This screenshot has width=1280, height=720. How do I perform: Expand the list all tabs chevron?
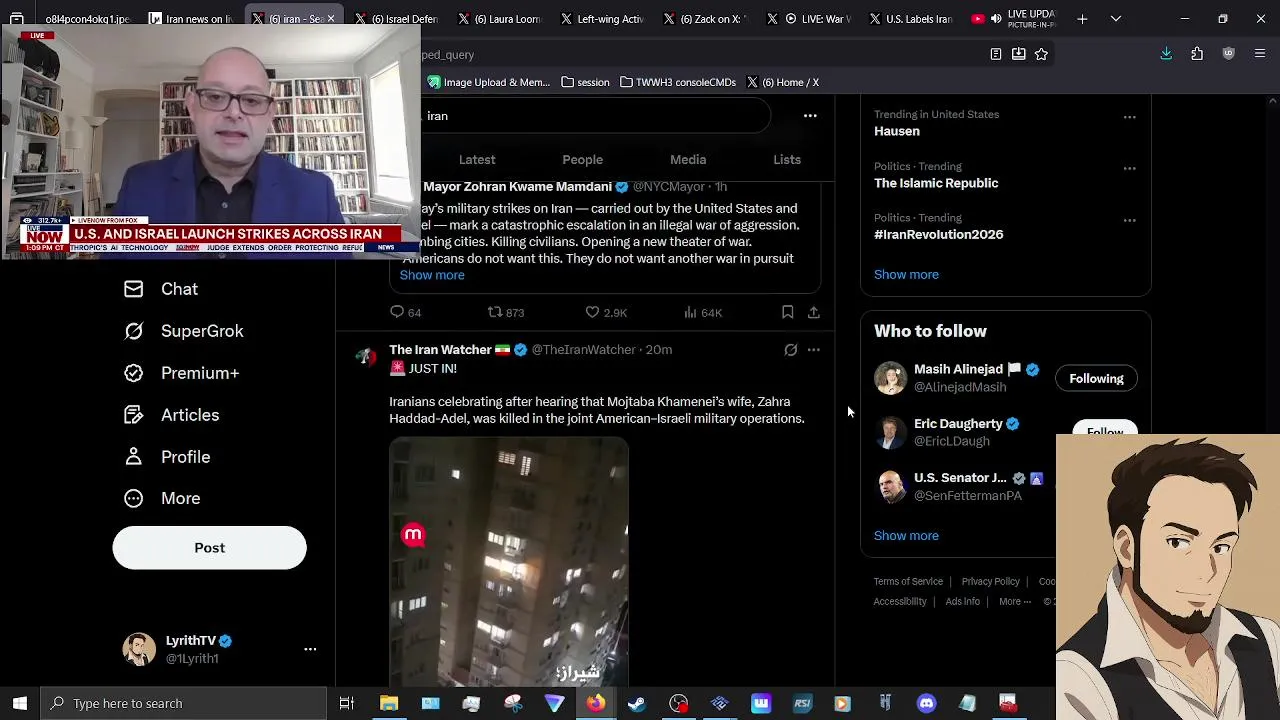(1116, 19)
